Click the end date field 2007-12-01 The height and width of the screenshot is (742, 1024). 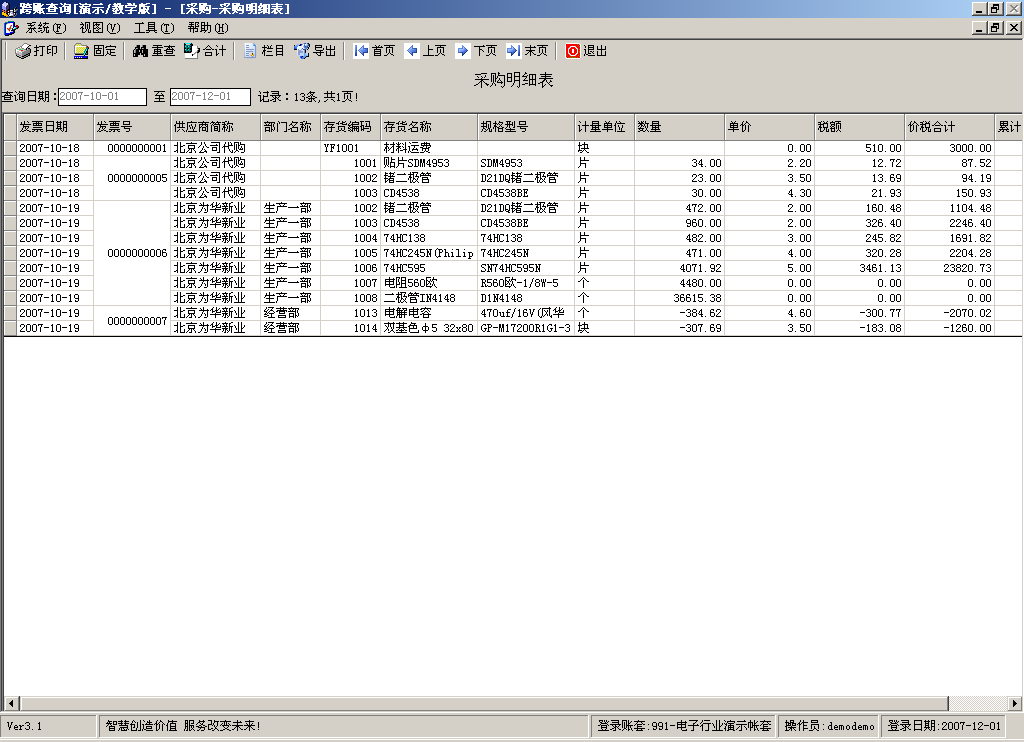[210, 97]
